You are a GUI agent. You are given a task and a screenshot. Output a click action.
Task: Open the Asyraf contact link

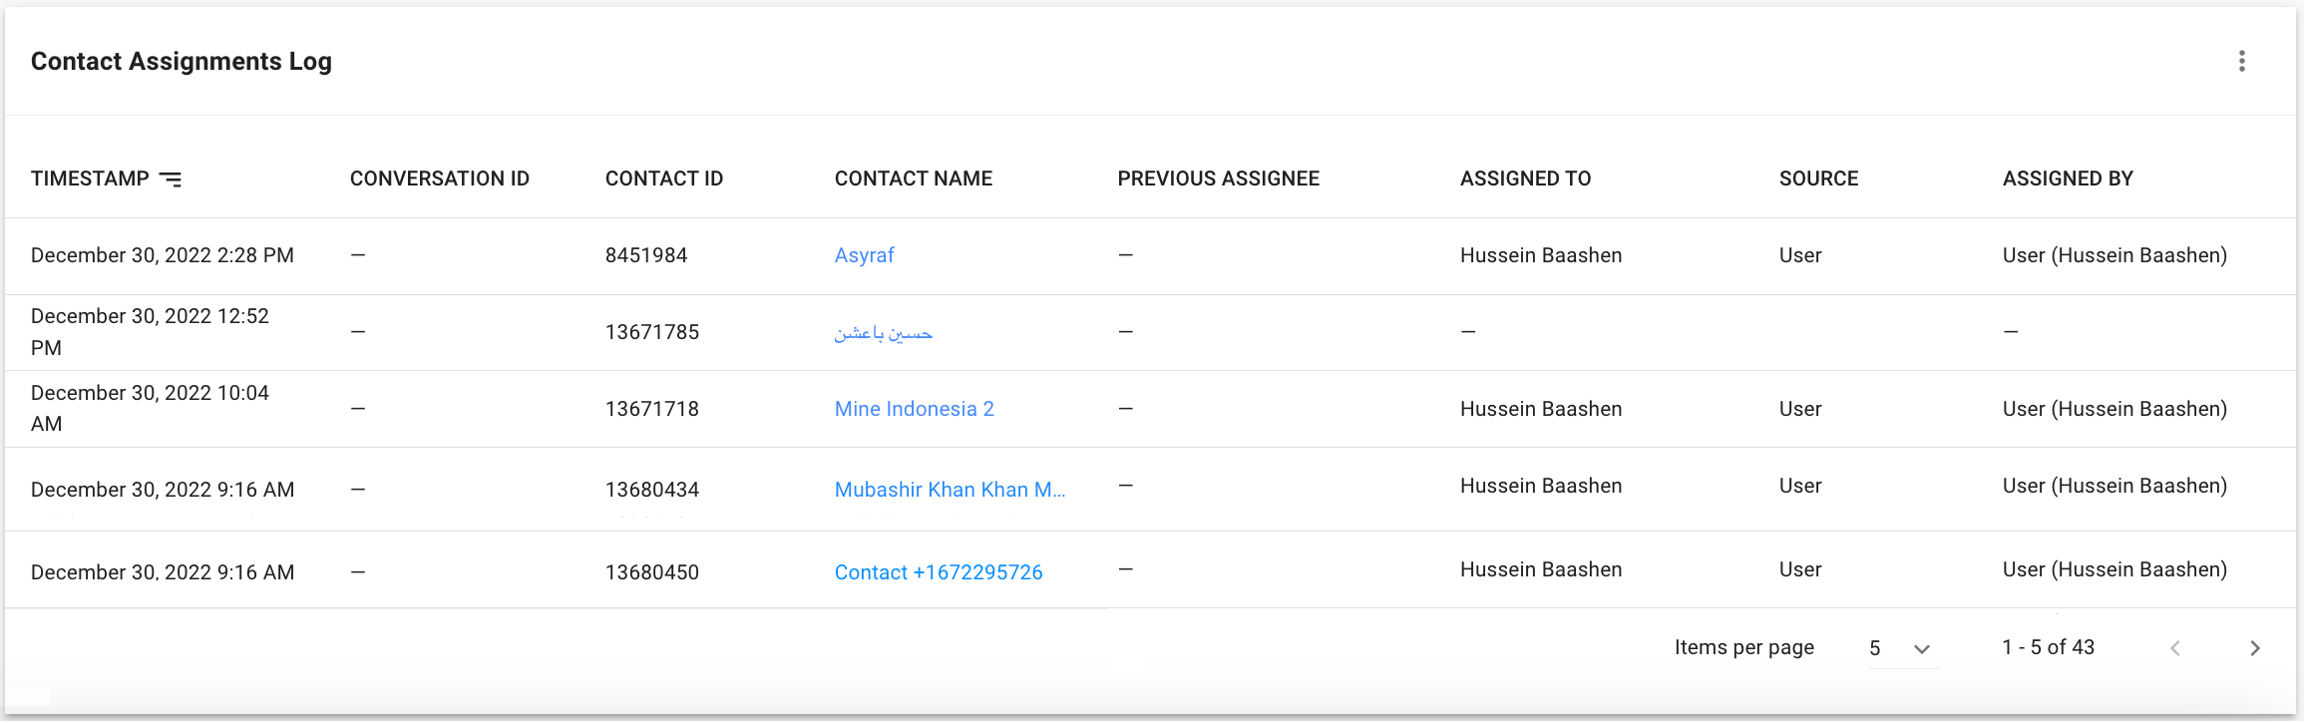pyautogui.click(x=864, y=255)
